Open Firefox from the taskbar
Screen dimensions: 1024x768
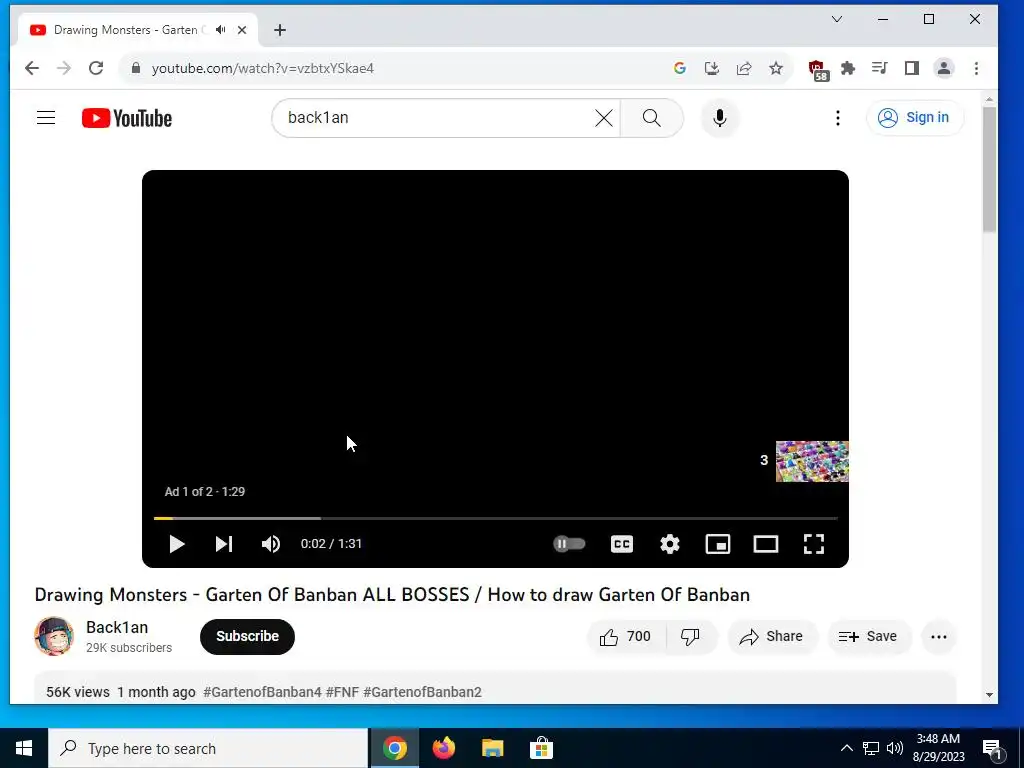tap(443, 748)
